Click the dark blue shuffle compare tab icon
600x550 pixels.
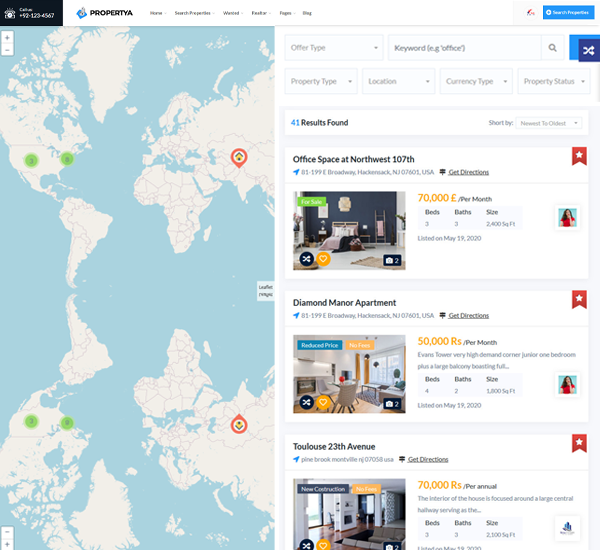click(x=589, y=51)
